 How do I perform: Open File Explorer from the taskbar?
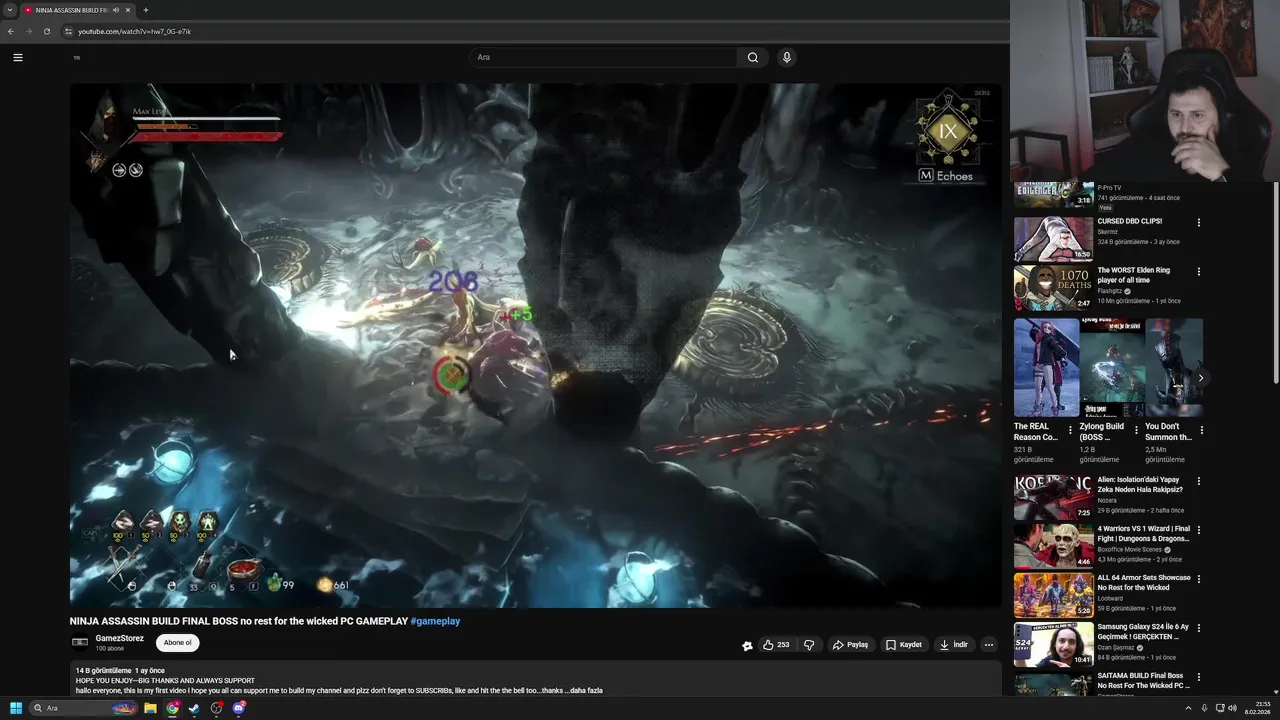point(150,708)
